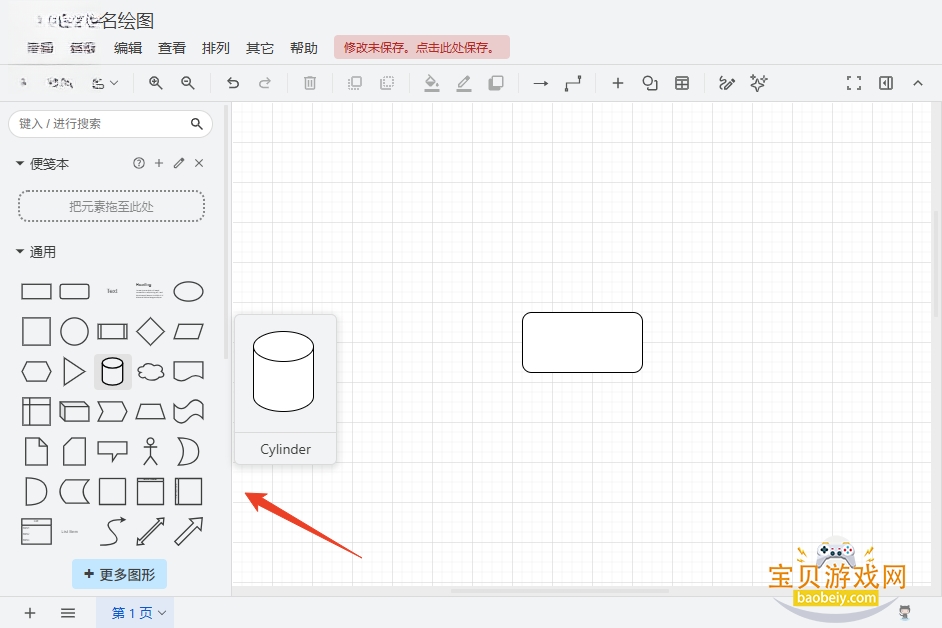Screen dimensions: 942x628
Task: Collapse the toolbar with up chevron
Action: (x=917, y=83)
